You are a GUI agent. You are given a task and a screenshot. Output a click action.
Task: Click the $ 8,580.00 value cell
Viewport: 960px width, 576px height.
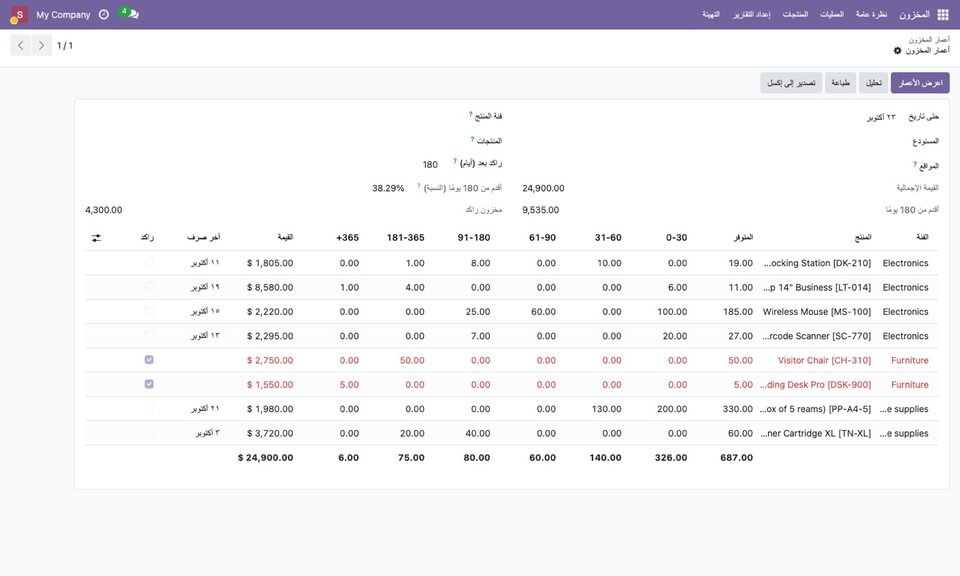[x=270, y=287]
